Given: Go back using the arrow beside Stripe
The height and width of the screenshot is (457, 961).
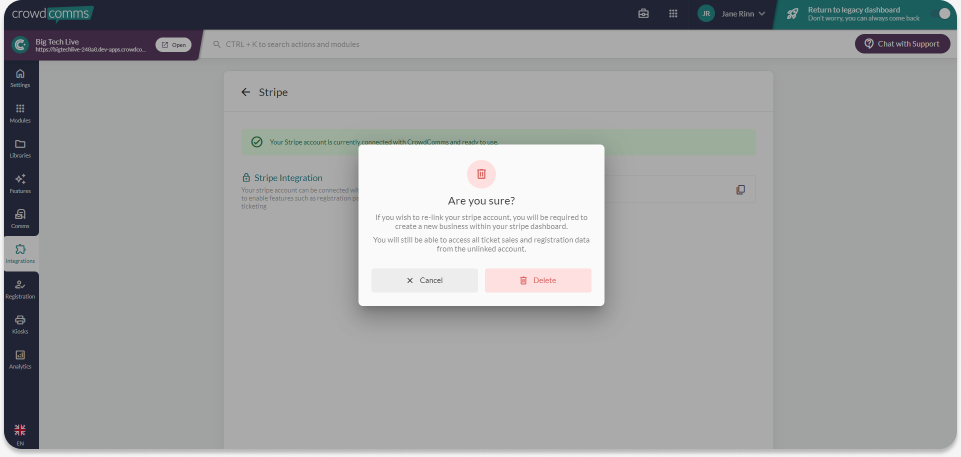Looking at the screenshot, I should coord(246,92).
